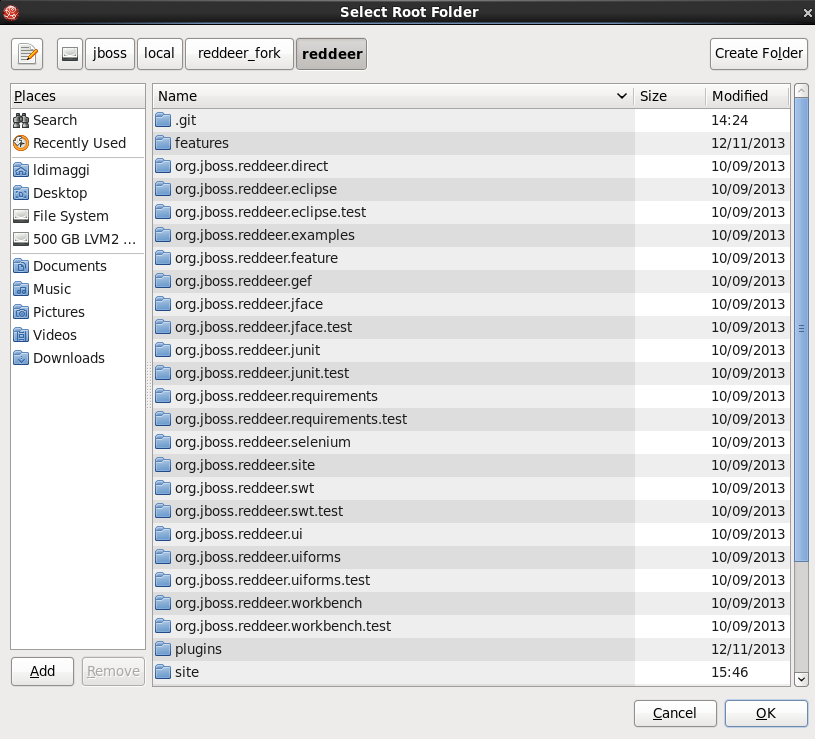The height and width of the screenshot is (739, 815).
Task: Select org.jboss.reddeer.jface.test folder
Action: [471, 327]
